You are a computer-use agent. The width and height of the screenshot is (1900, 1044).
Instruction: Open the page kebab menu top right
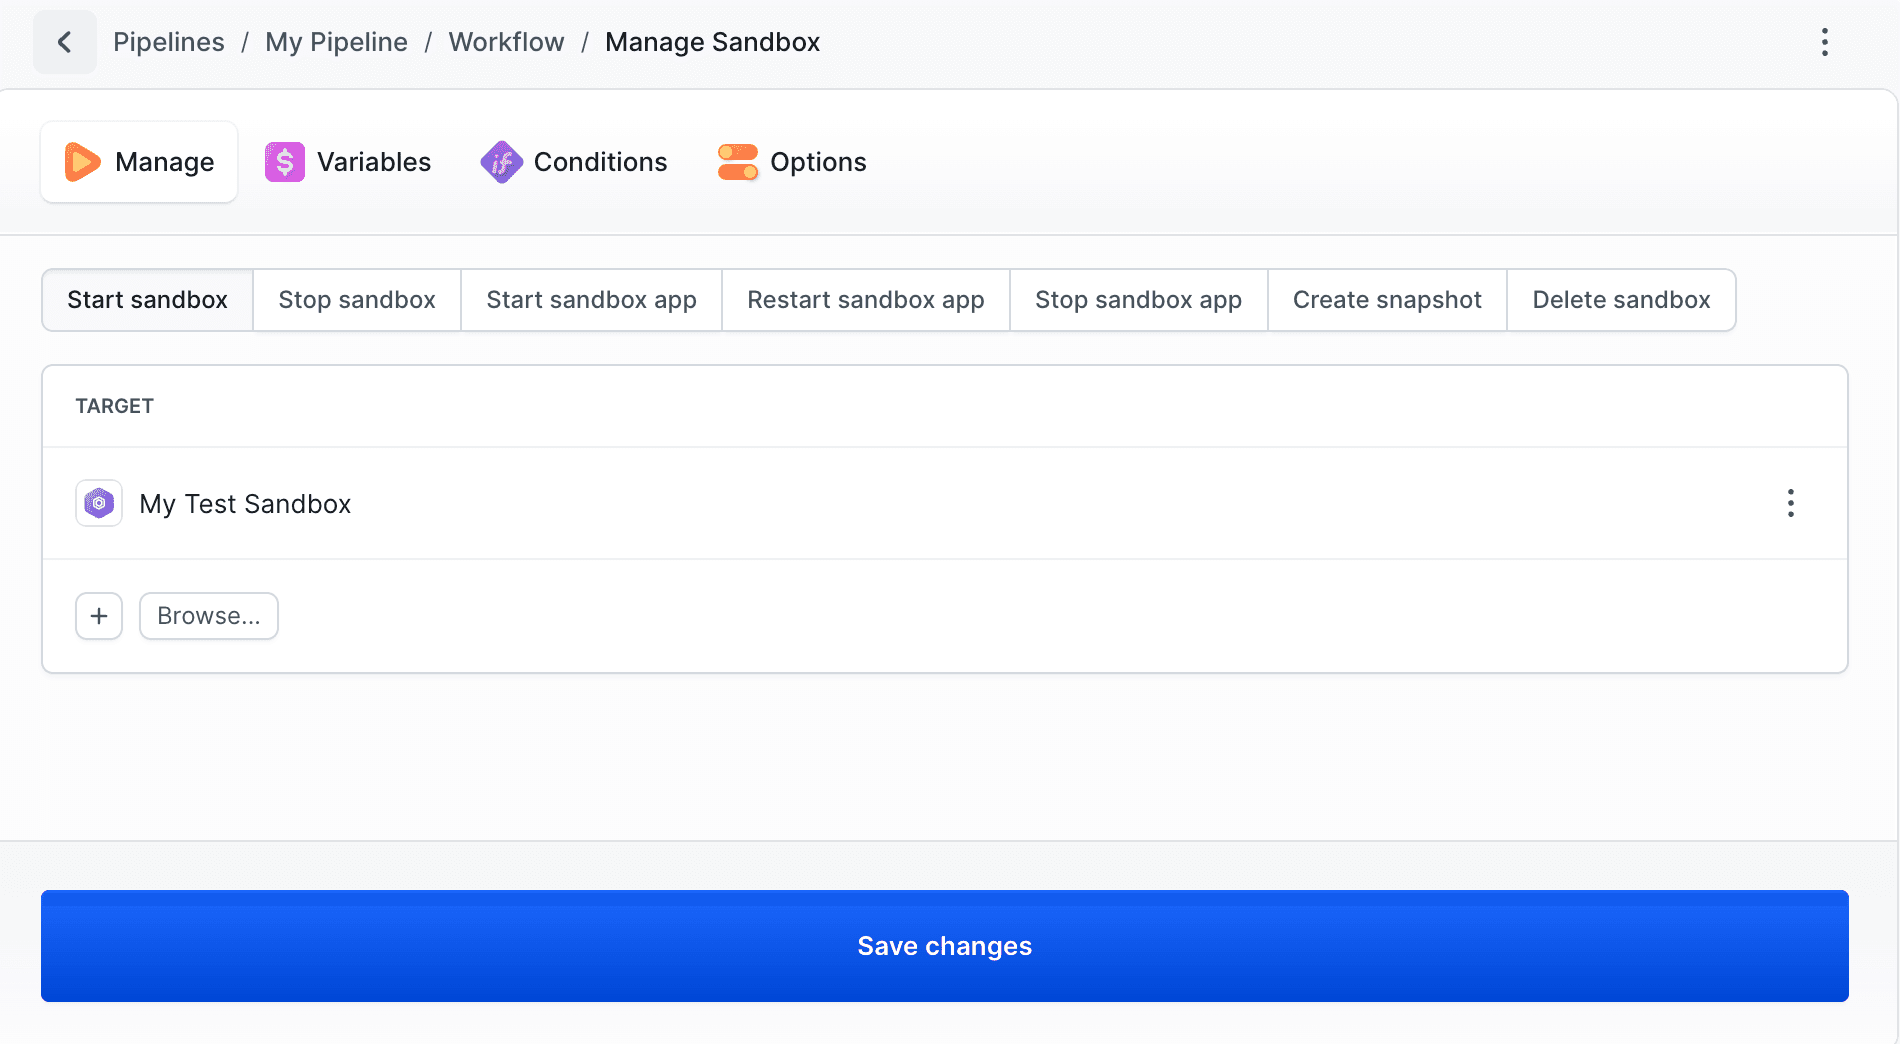tap(1824, 42)
